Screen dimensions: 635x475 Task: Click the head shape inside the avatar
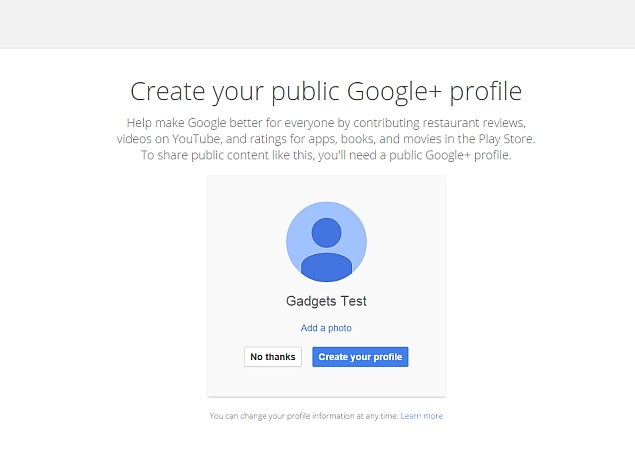pos(326,233)
